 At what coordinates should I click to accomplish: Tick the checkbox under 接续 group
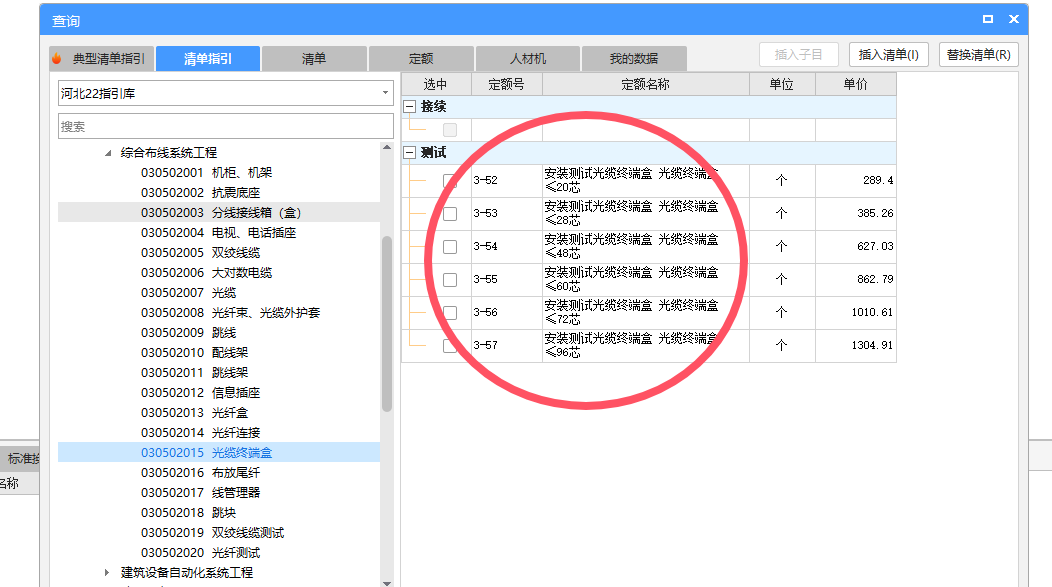click(450, 129)
